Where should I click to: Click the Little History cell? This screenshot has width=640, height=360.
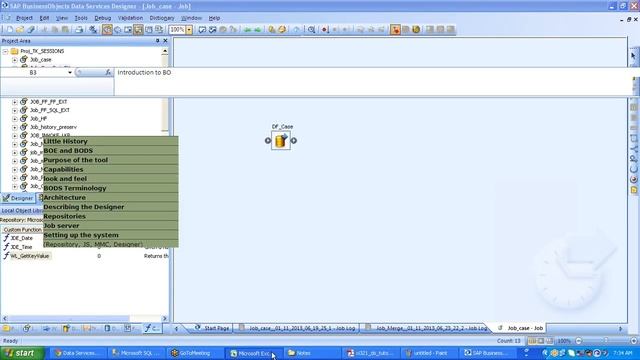coord(111,141)
